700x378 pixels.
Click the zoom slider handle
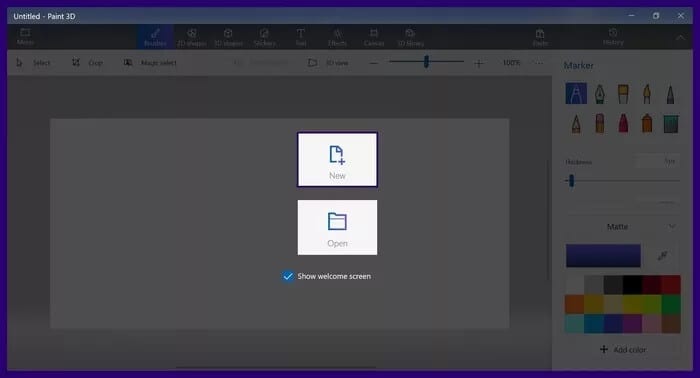tap(426, 62)
